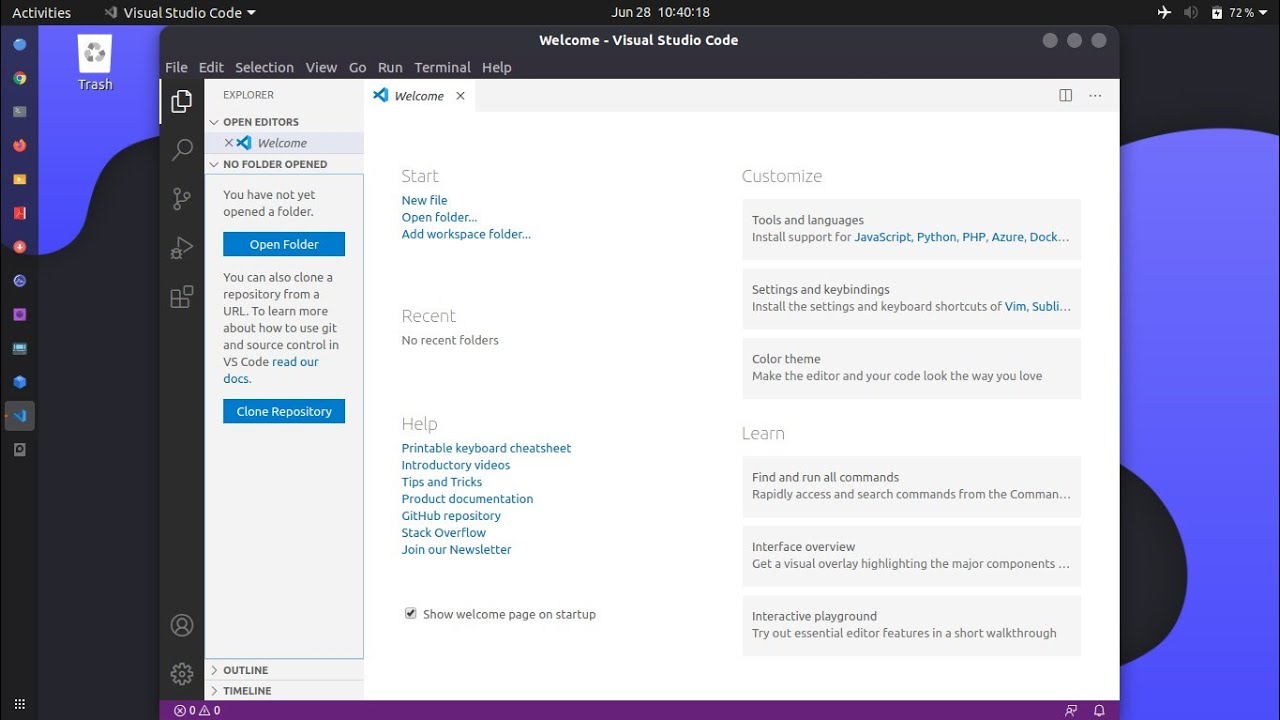Open the File menu
1280x720 pixels.
(x=176, y=68)
